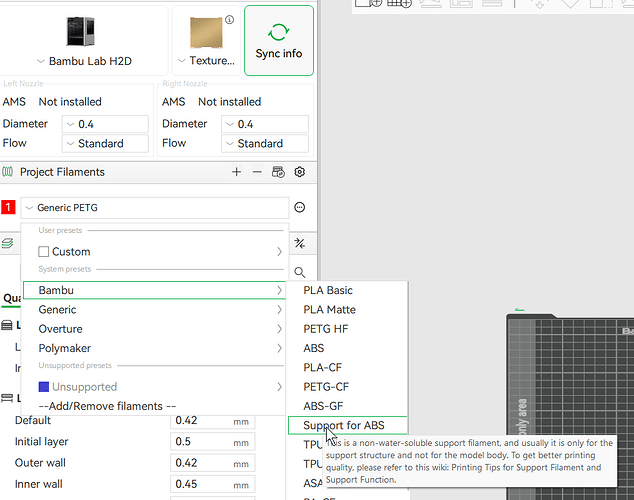The width and height of the screenshot is (634, 500).
Task: Select PLA Basic filament
Action: (347, 290)
